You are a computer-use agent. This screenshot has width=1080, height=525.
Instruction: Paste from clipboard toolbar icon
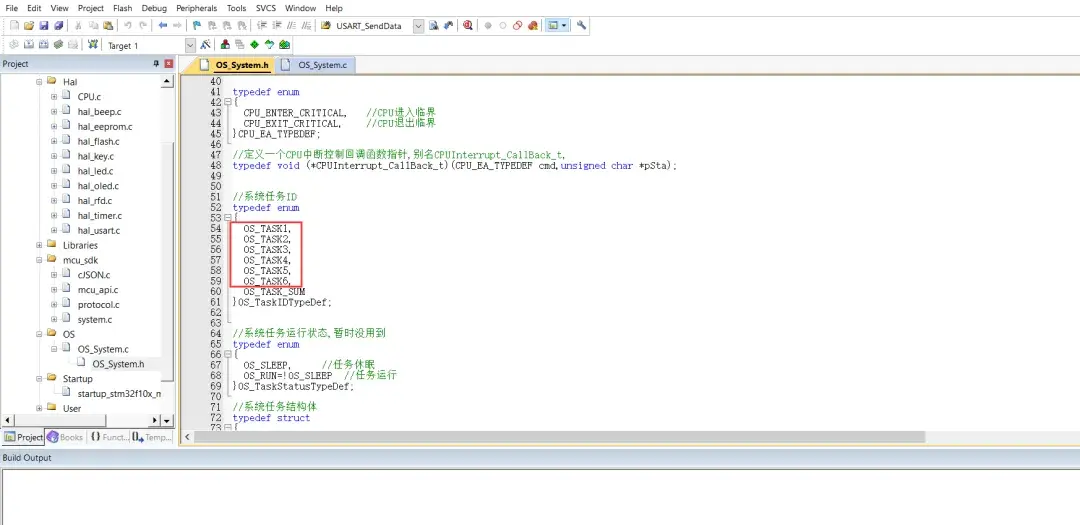(108, 25)
